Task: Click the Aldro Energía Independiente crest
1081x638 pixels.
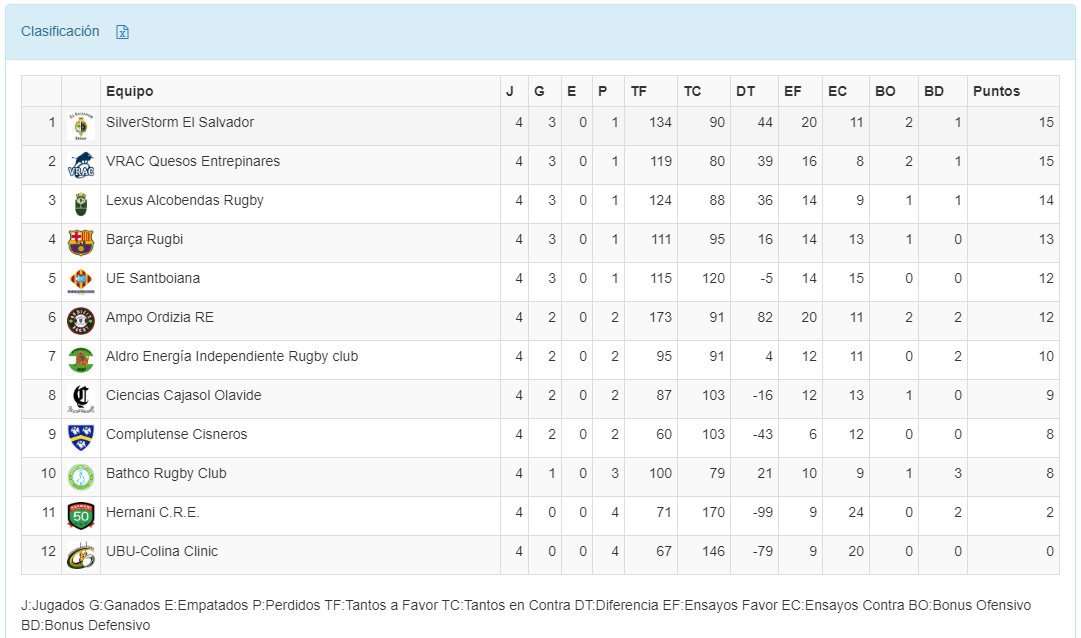Action: click(x=80, y=360)
